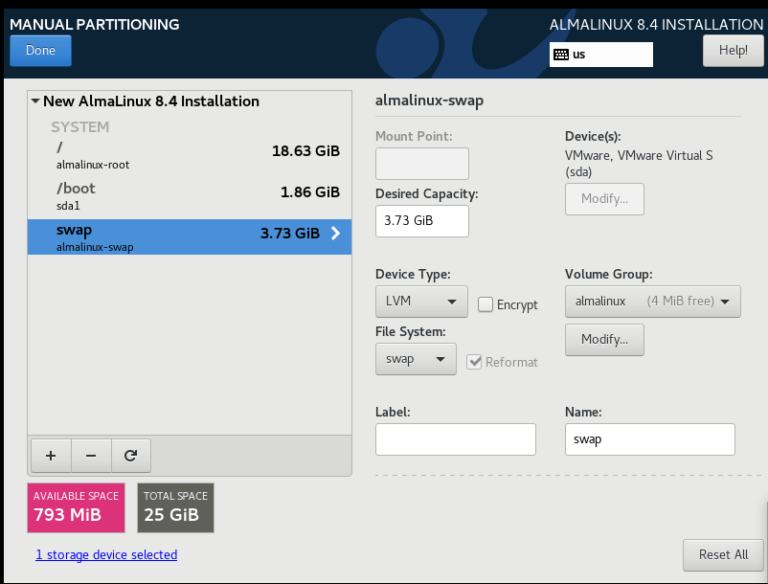The image size is (768, 584).
Task: Click the Mount Point input field
Action: click(x=422, y=164)
